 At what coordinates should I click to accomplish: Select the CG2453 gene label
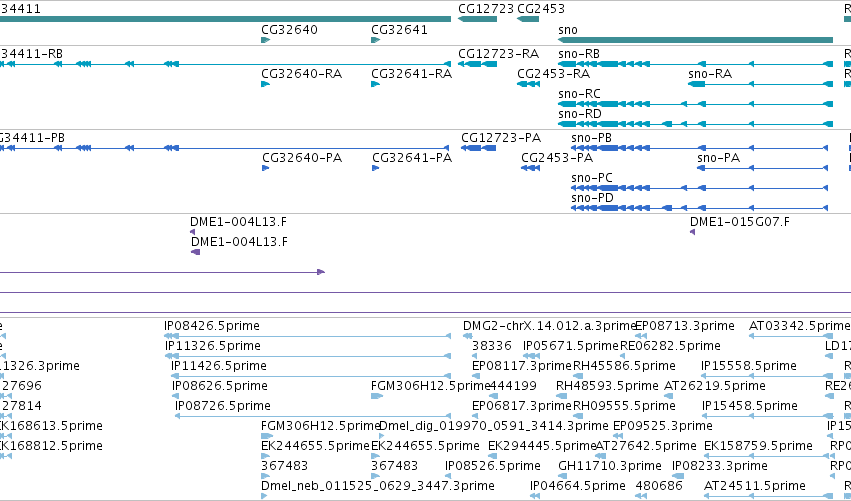click(x=541, y=9)
